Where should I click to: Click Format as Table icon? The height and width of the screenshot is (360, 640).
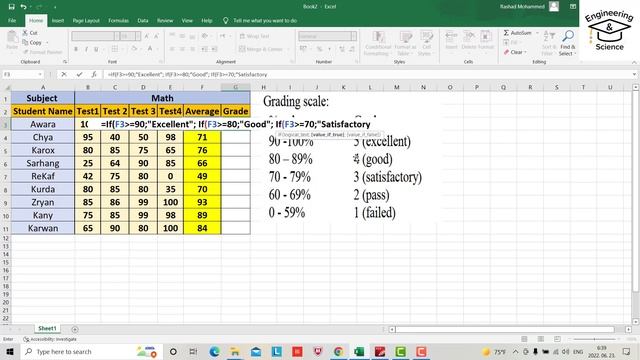tap(405, 37)
